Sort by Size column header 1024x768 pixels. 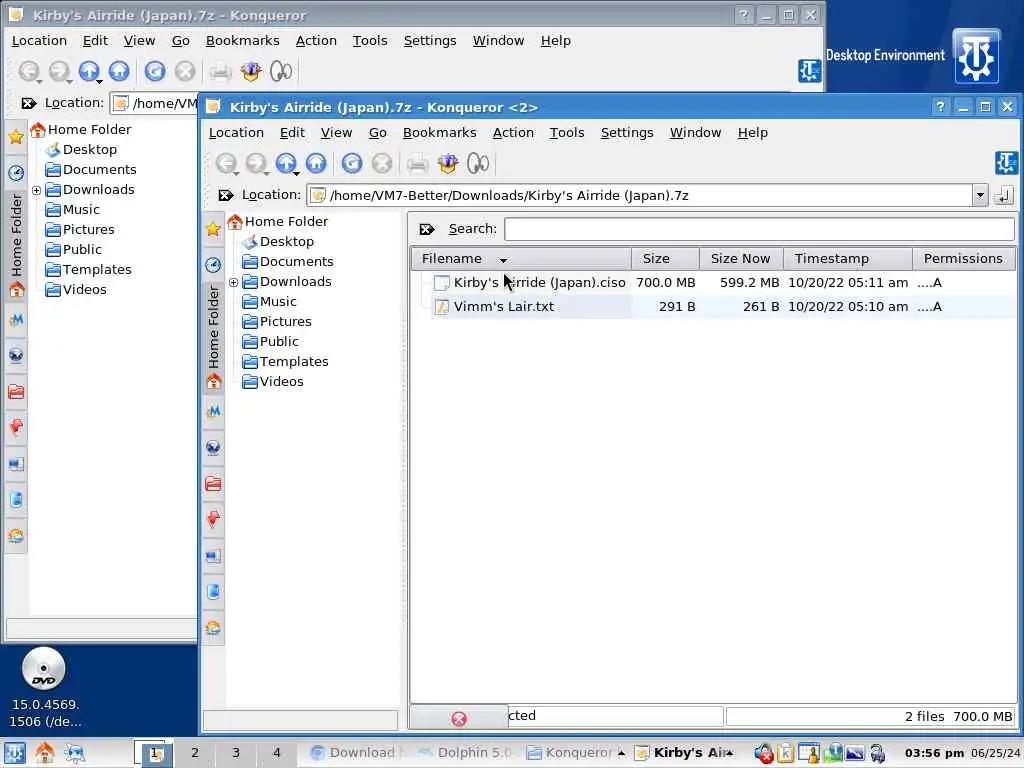pos(665,259)
